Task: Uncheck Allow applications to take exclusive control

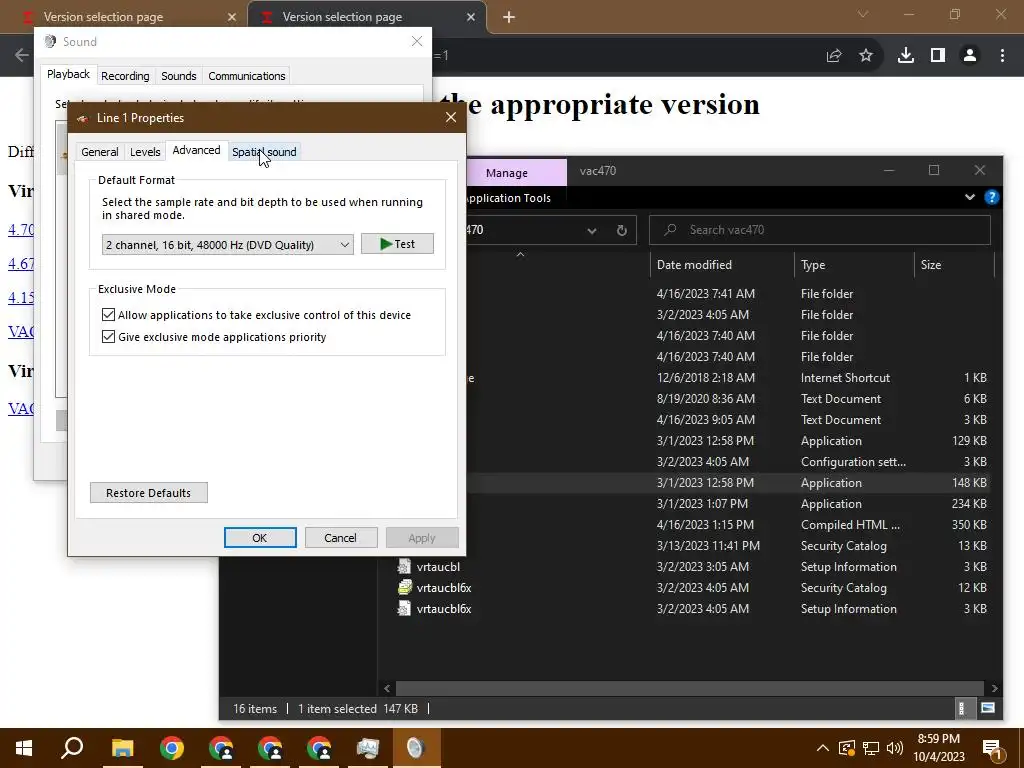Action: click(x=108, y=315)
